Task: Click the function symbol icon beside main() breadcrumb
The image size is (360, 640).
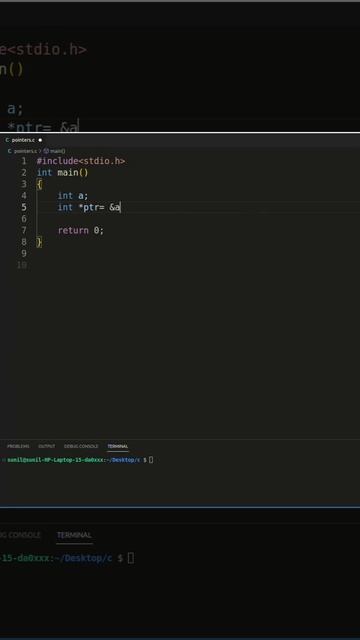Action: coord(46,151)
